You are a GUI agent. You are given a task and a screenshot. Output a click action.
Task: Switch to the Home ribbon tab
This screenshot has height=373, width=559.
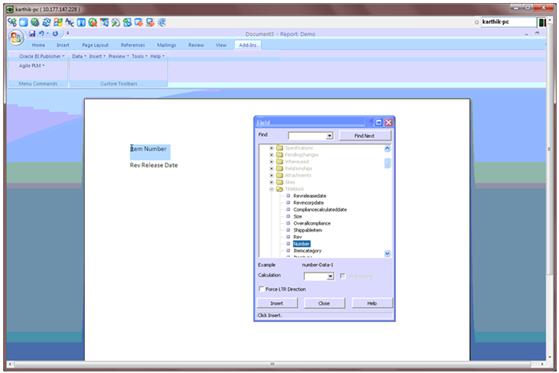pyautogui.click(x=38, y=45)
